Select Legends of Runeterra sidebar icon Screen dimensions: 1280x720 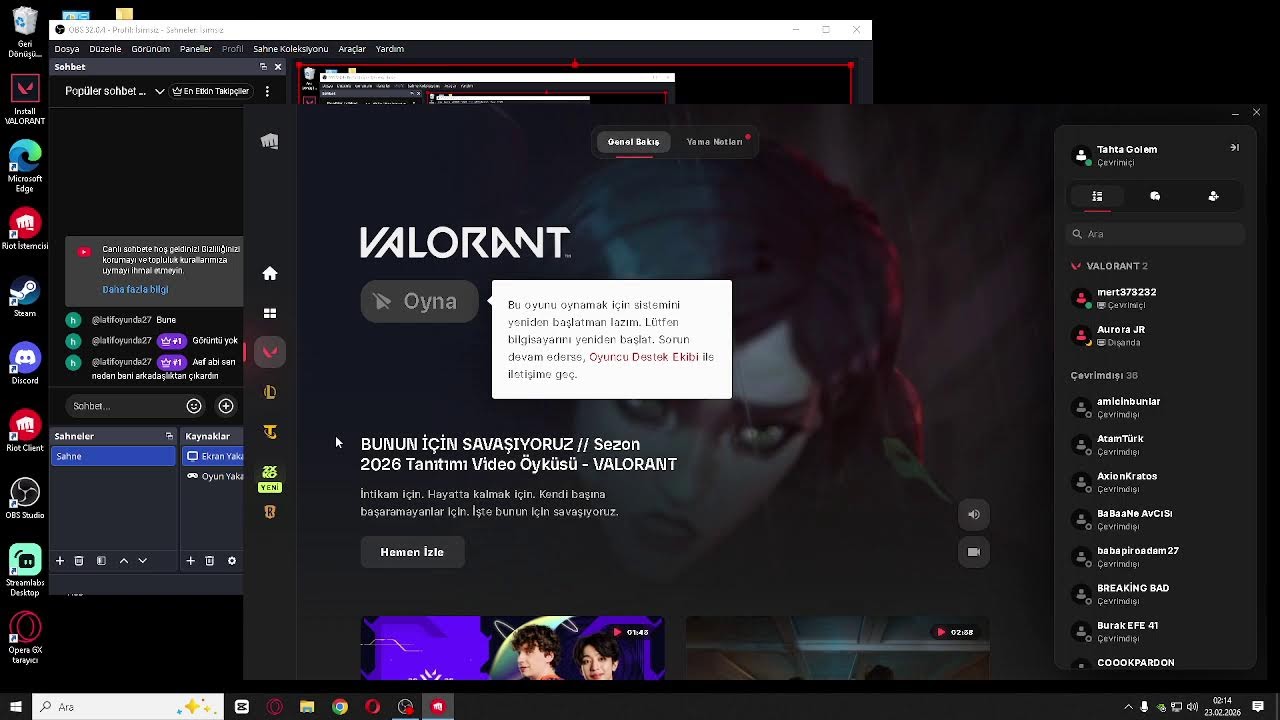[269, 512]
